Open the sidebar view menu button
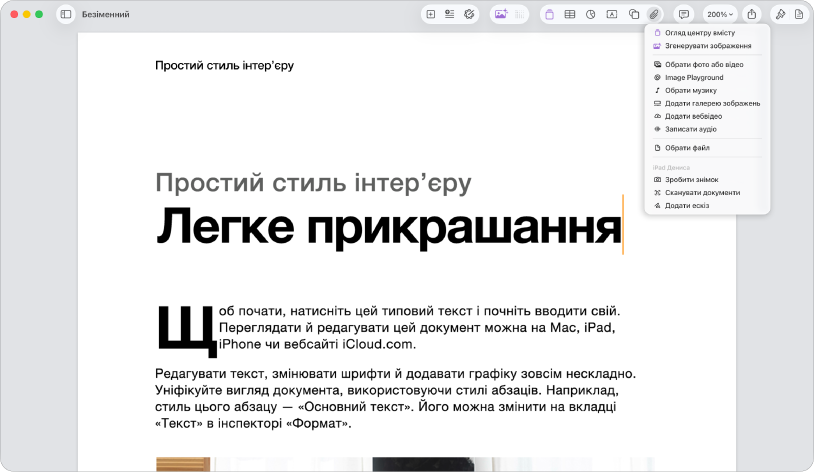Viewport: 814px width, 473px height. tap(66, 15)
